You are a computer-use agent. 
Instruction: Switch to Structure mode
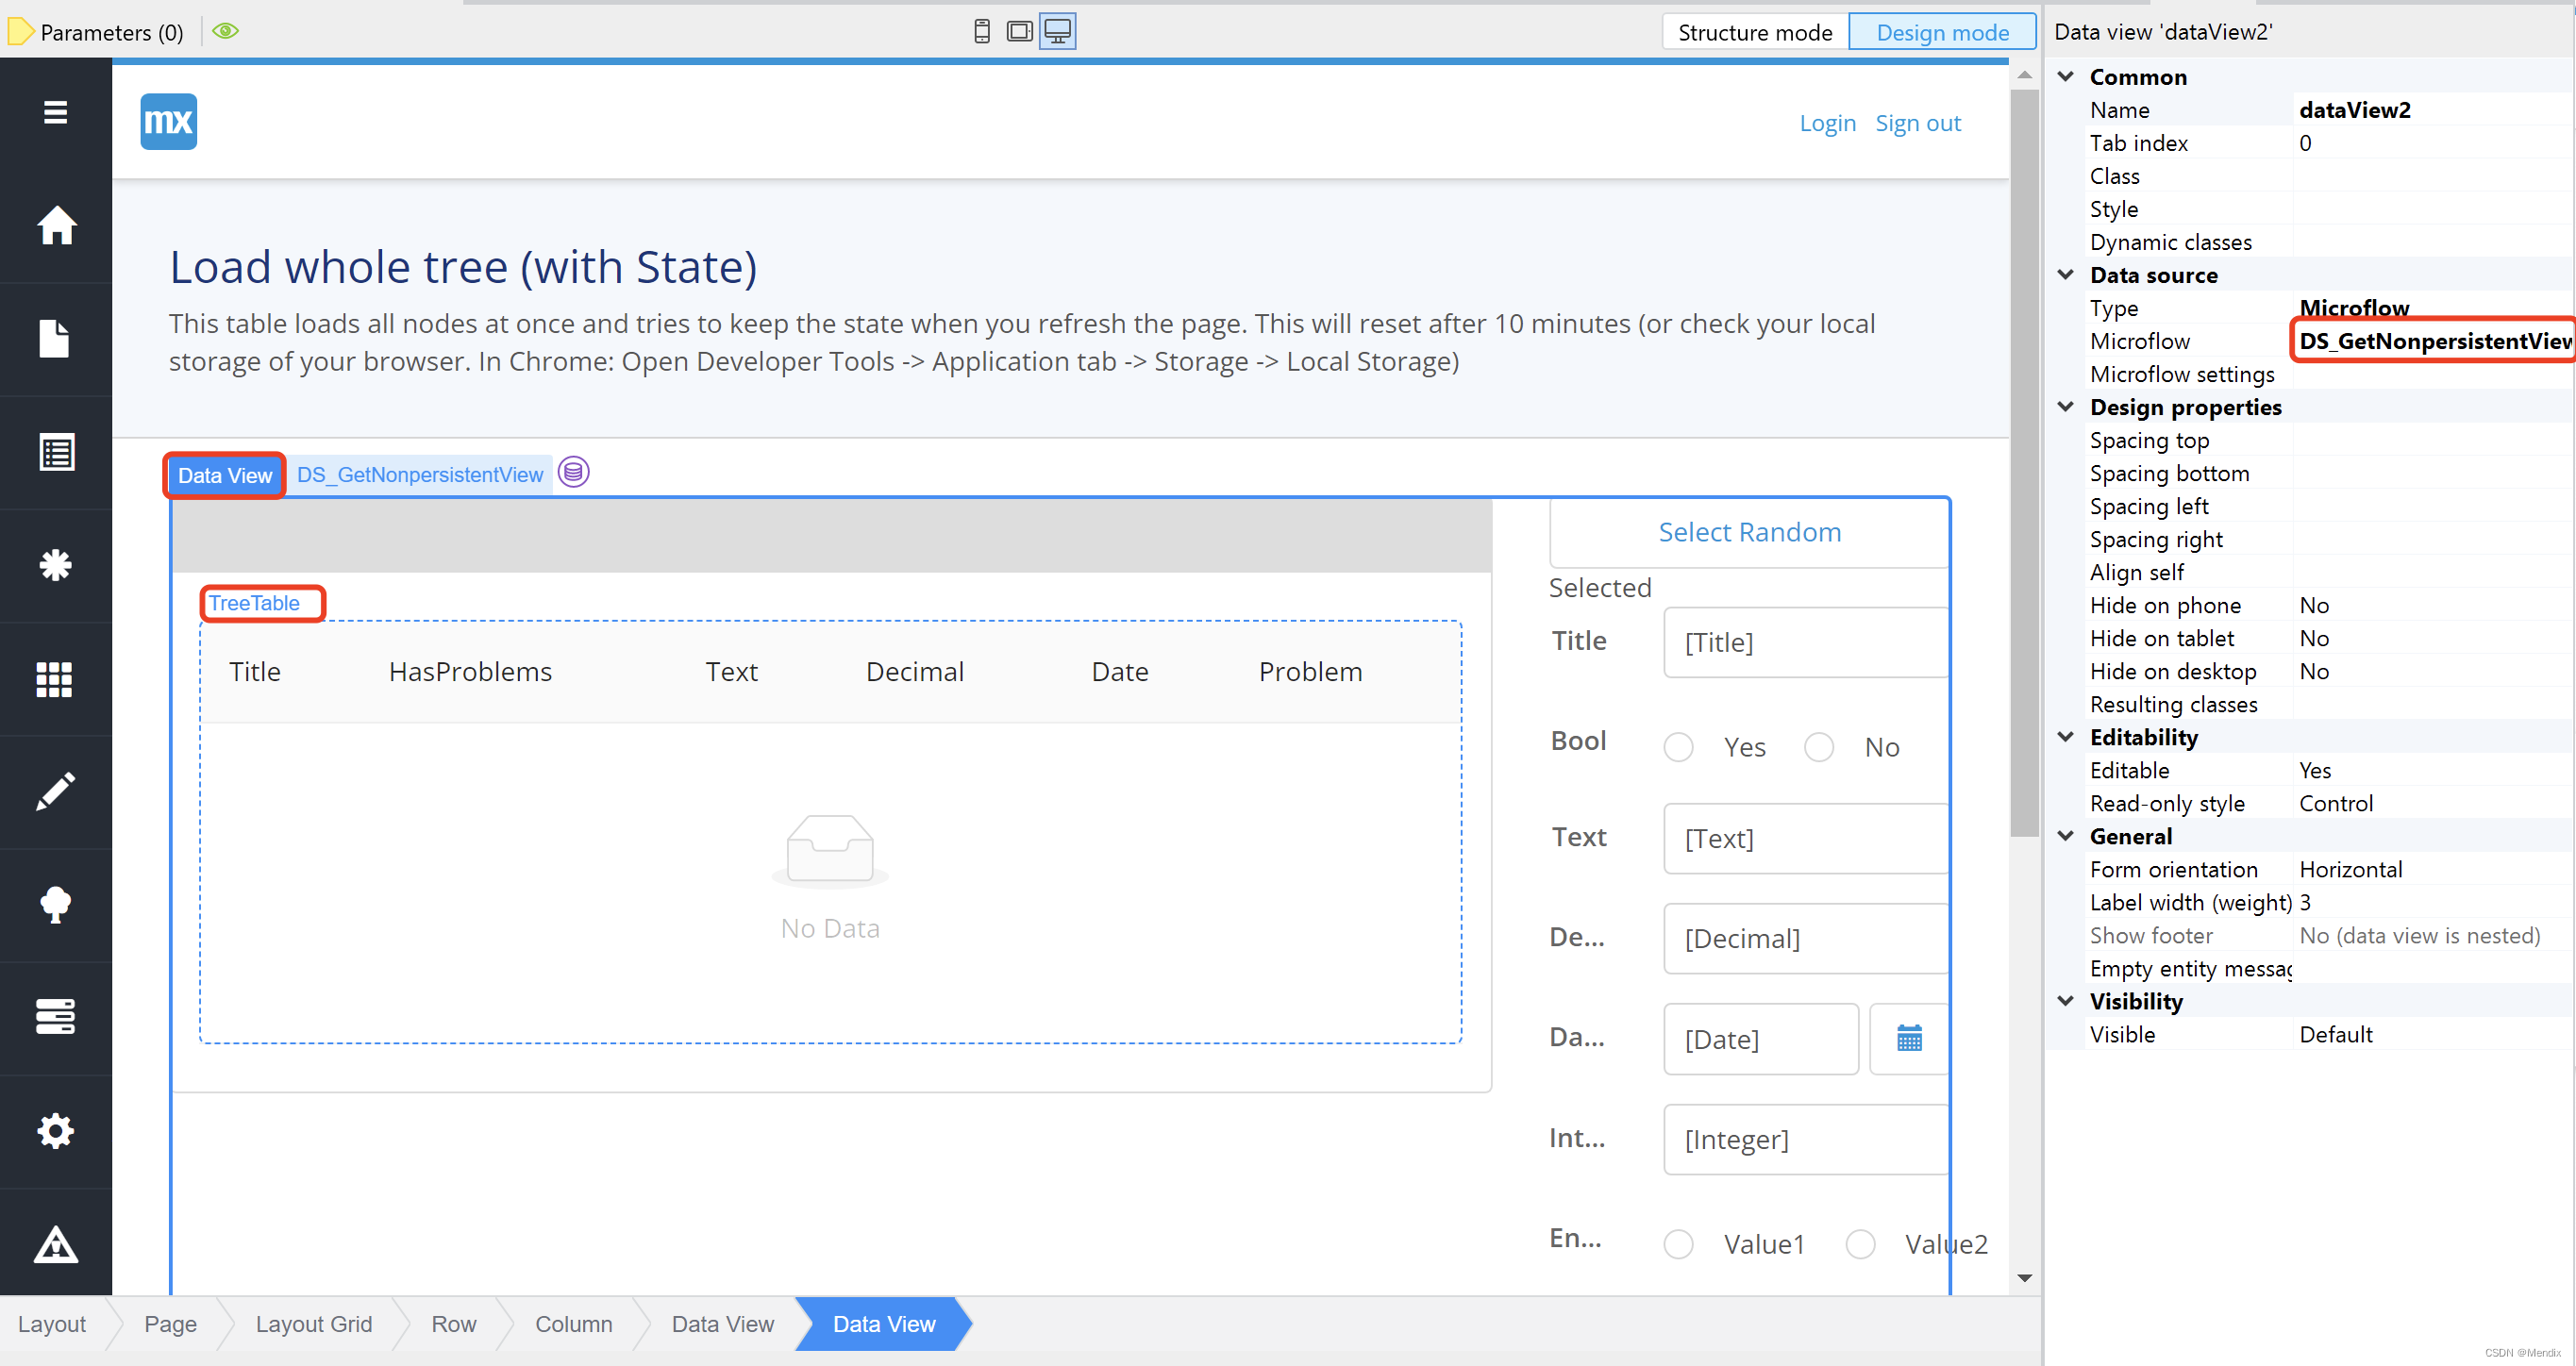coord(1755,32)
